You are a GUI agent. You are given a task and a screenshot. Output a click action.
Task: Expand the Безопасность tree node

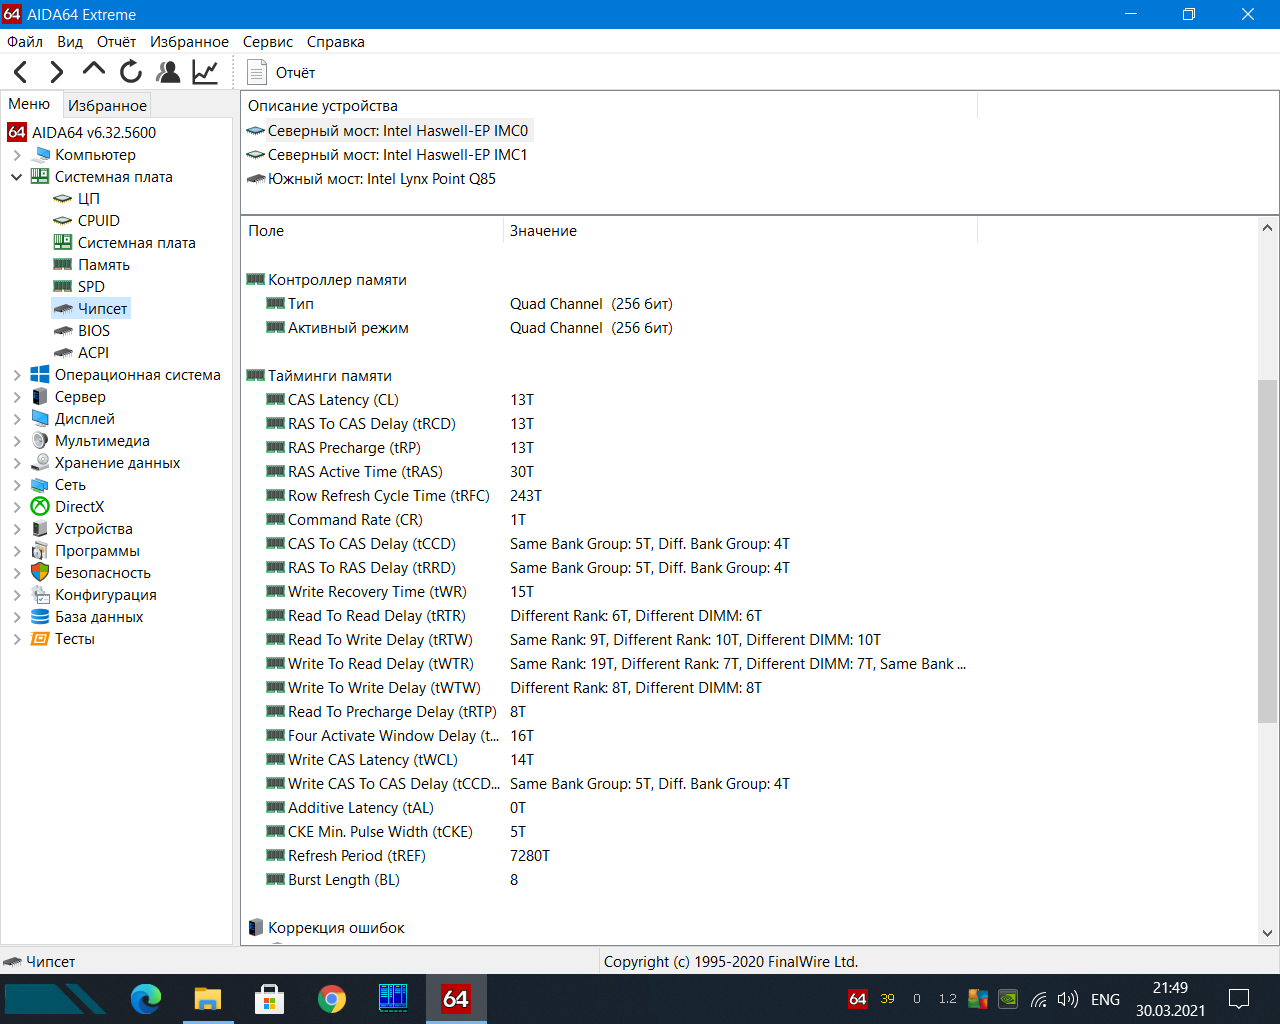(x=17, y=573)
